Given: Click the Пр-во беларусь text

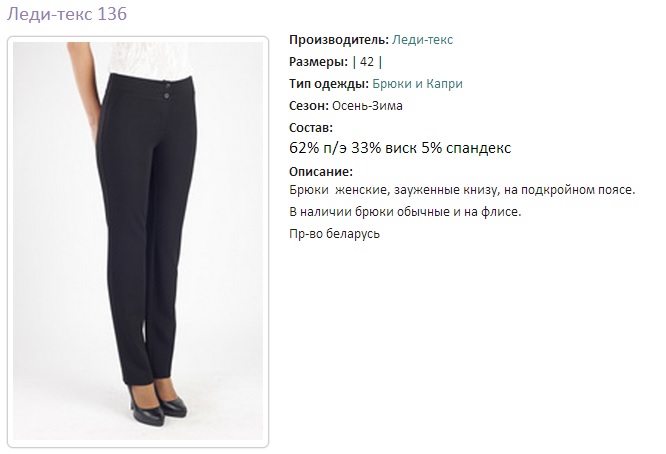Looking at the screenshot, I should click(x=334, y=234).
